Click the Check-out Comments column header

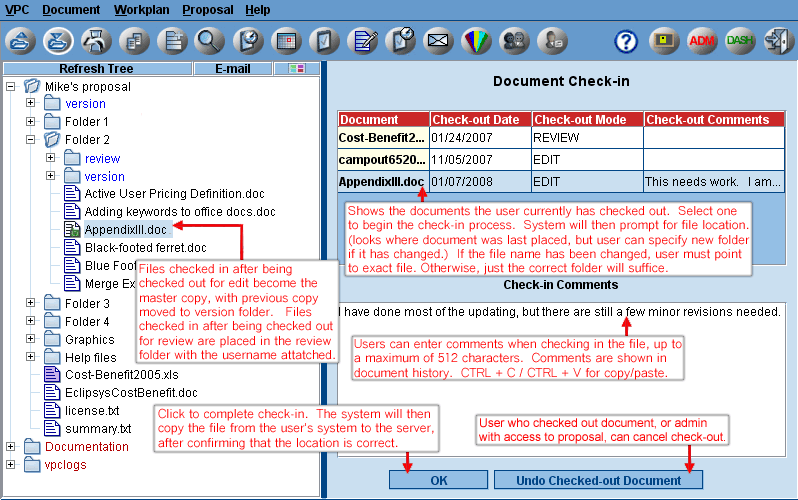(x=715, y=119)
